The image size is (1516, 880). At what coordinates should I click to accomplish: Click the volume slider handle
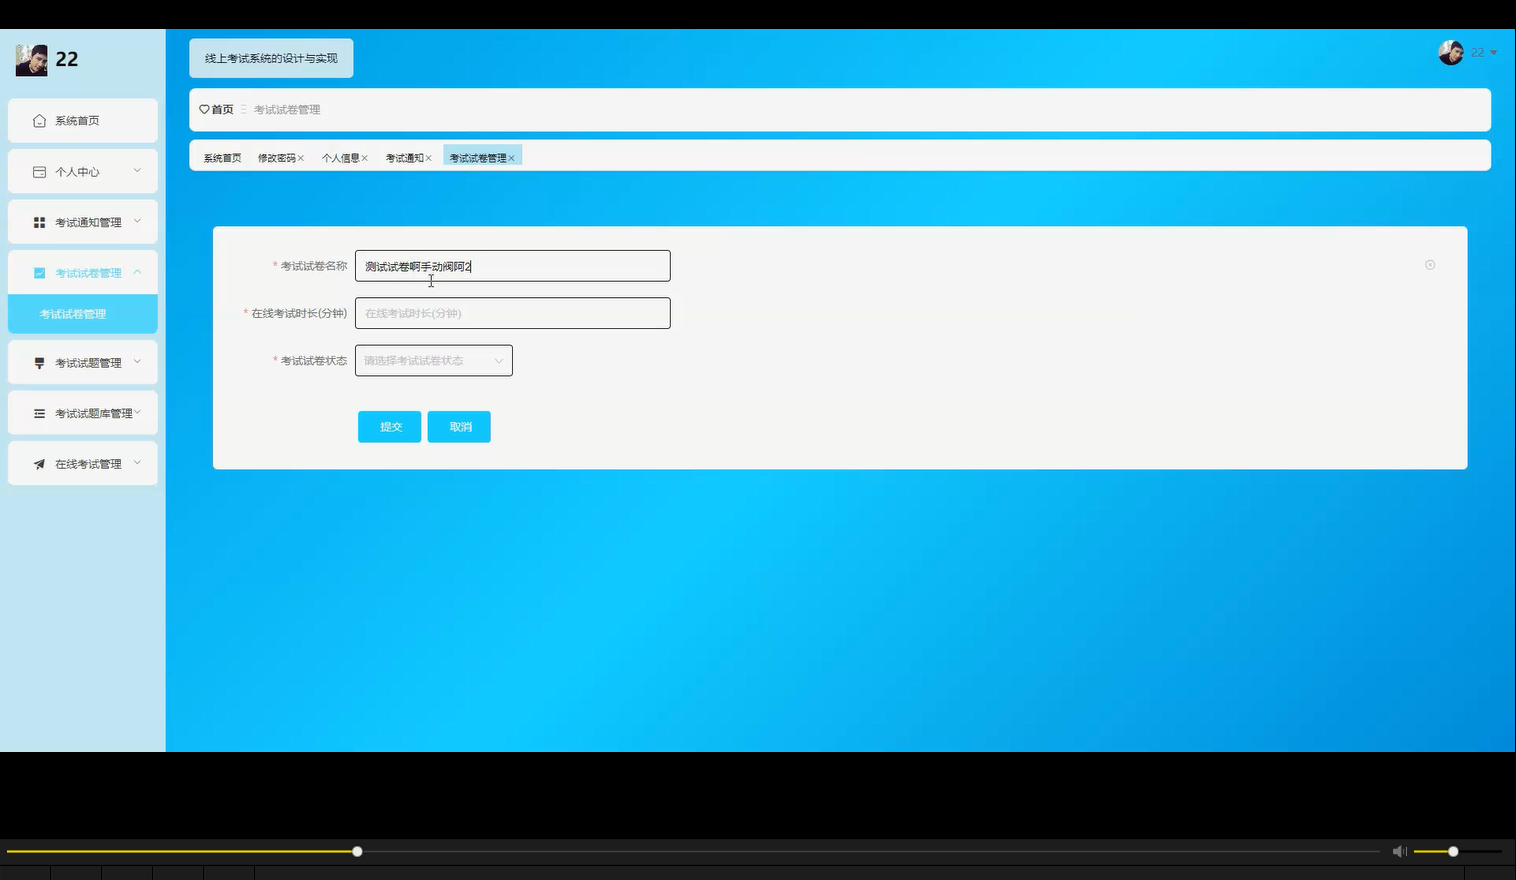[x=1453, y=852]
